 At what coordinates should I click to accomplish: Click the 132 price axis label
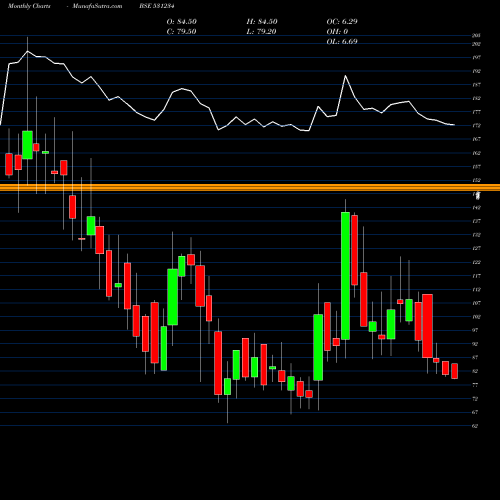pos(476,235)
